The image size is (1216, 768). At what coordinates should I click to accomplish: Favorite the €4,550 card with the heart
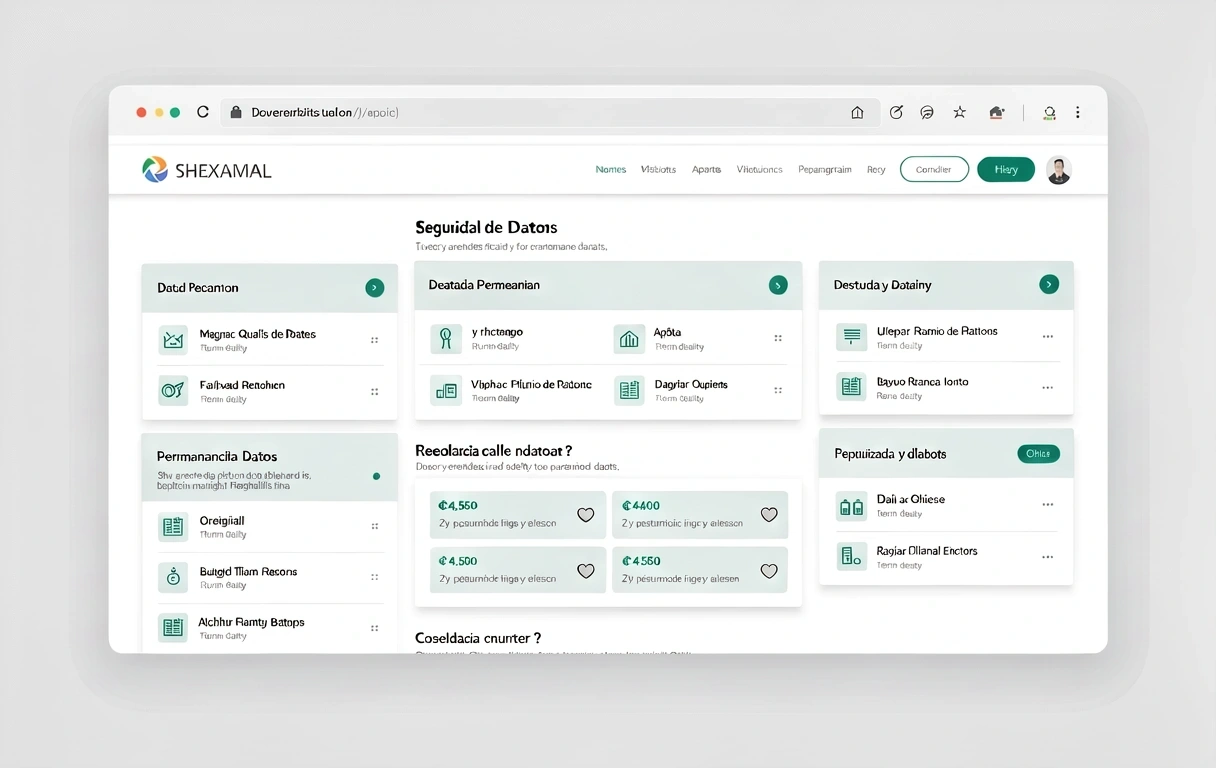586,515
